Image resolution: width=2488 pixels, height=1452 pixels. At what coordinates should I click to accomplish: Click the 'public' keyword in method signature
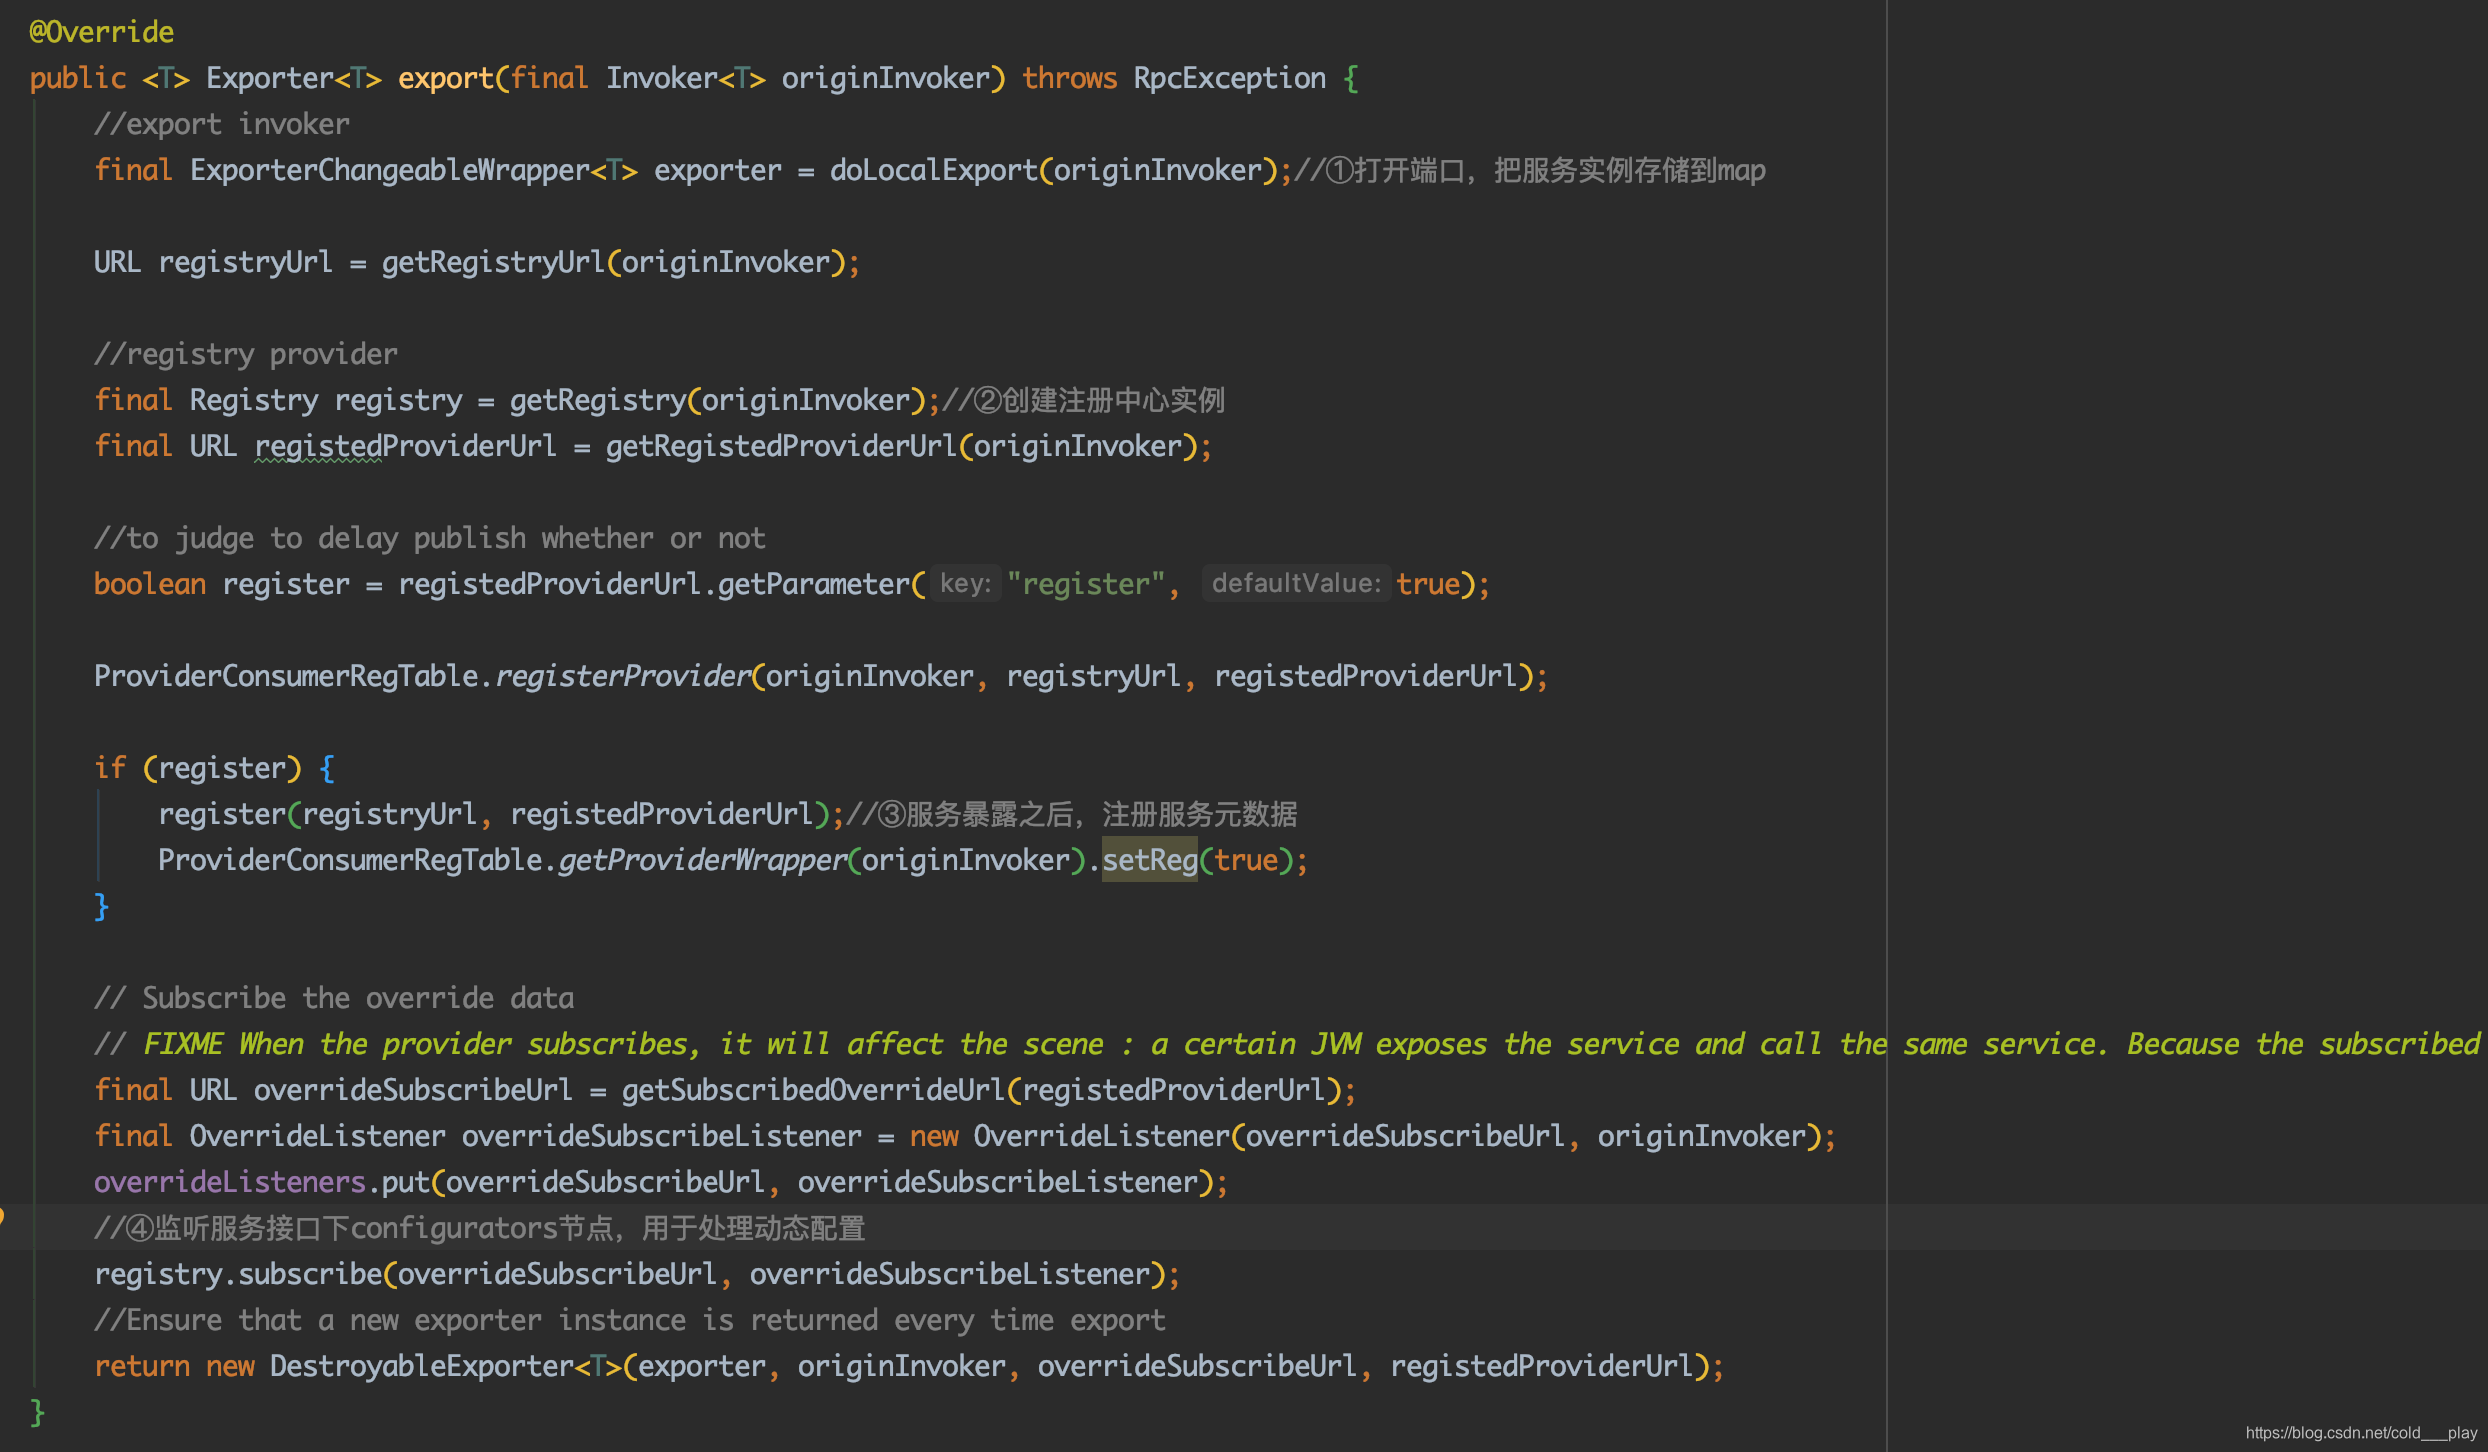coord(78,78)
